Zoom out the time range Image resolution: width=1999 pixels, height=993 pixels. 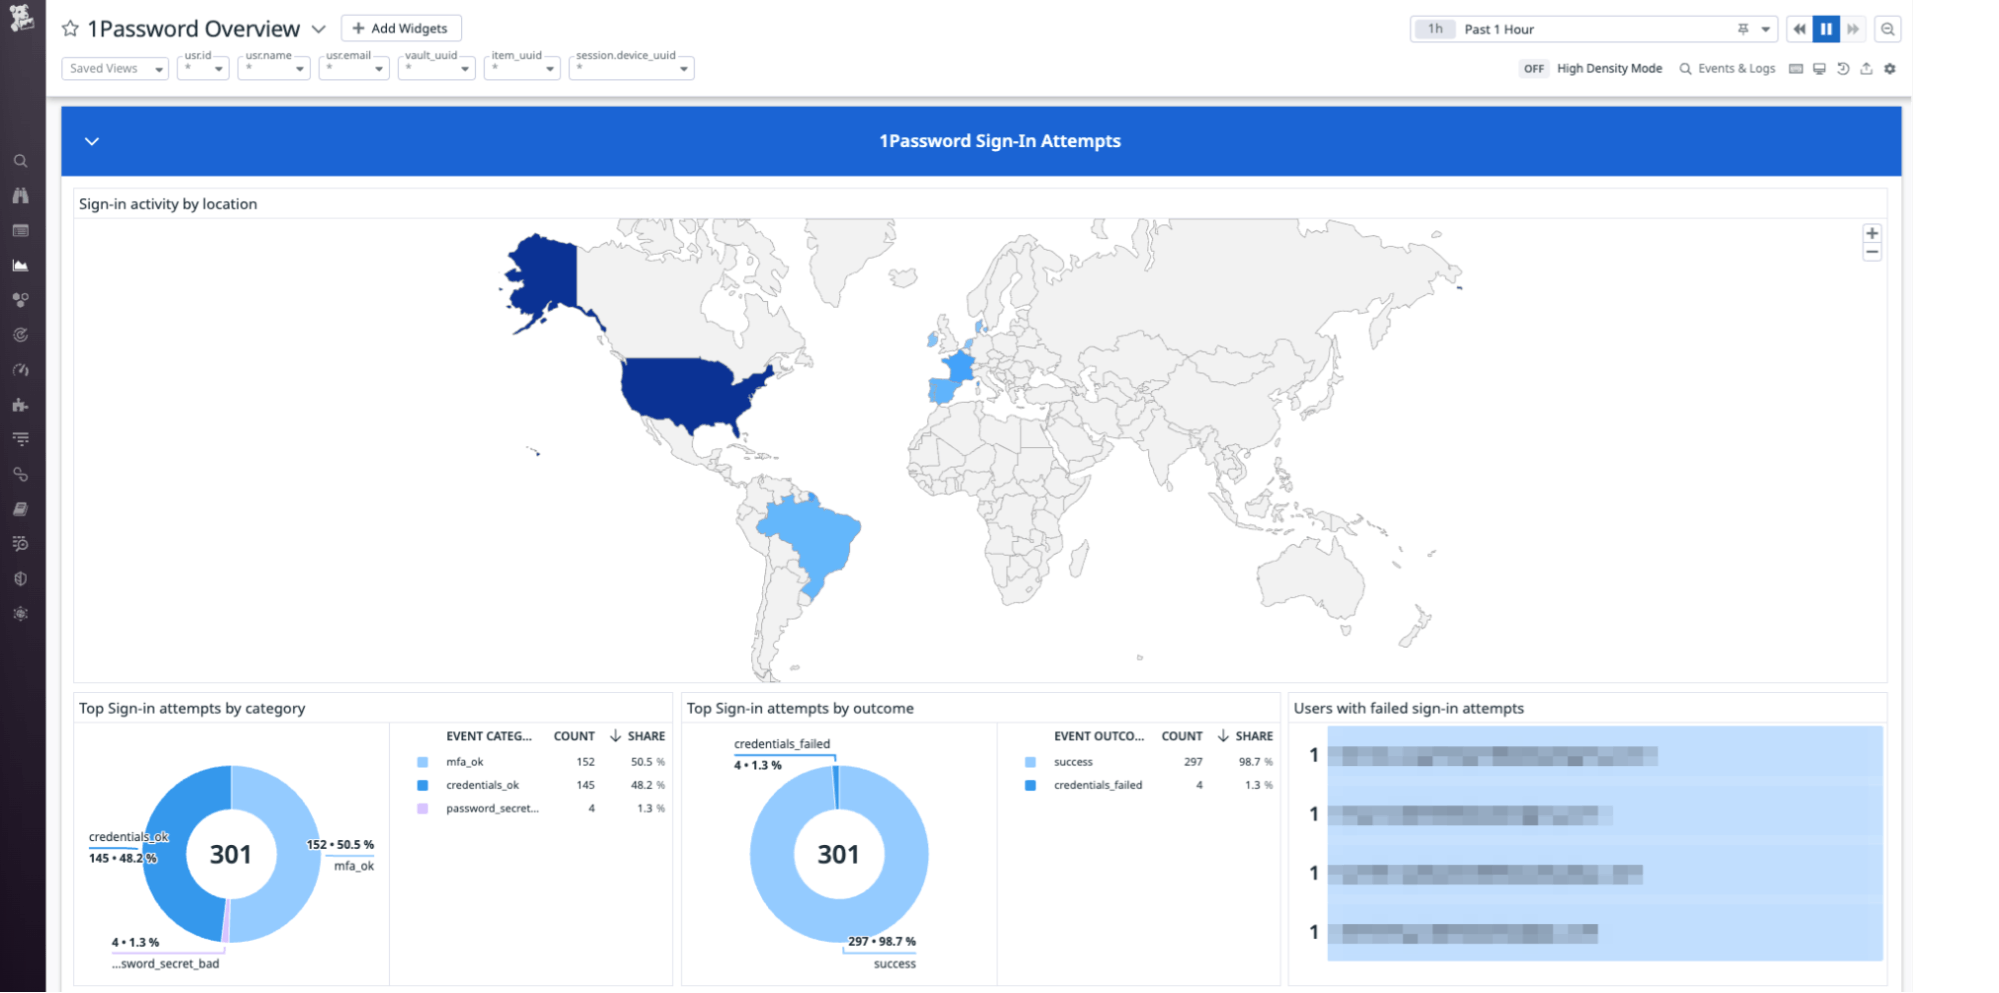coord(1887,29)
